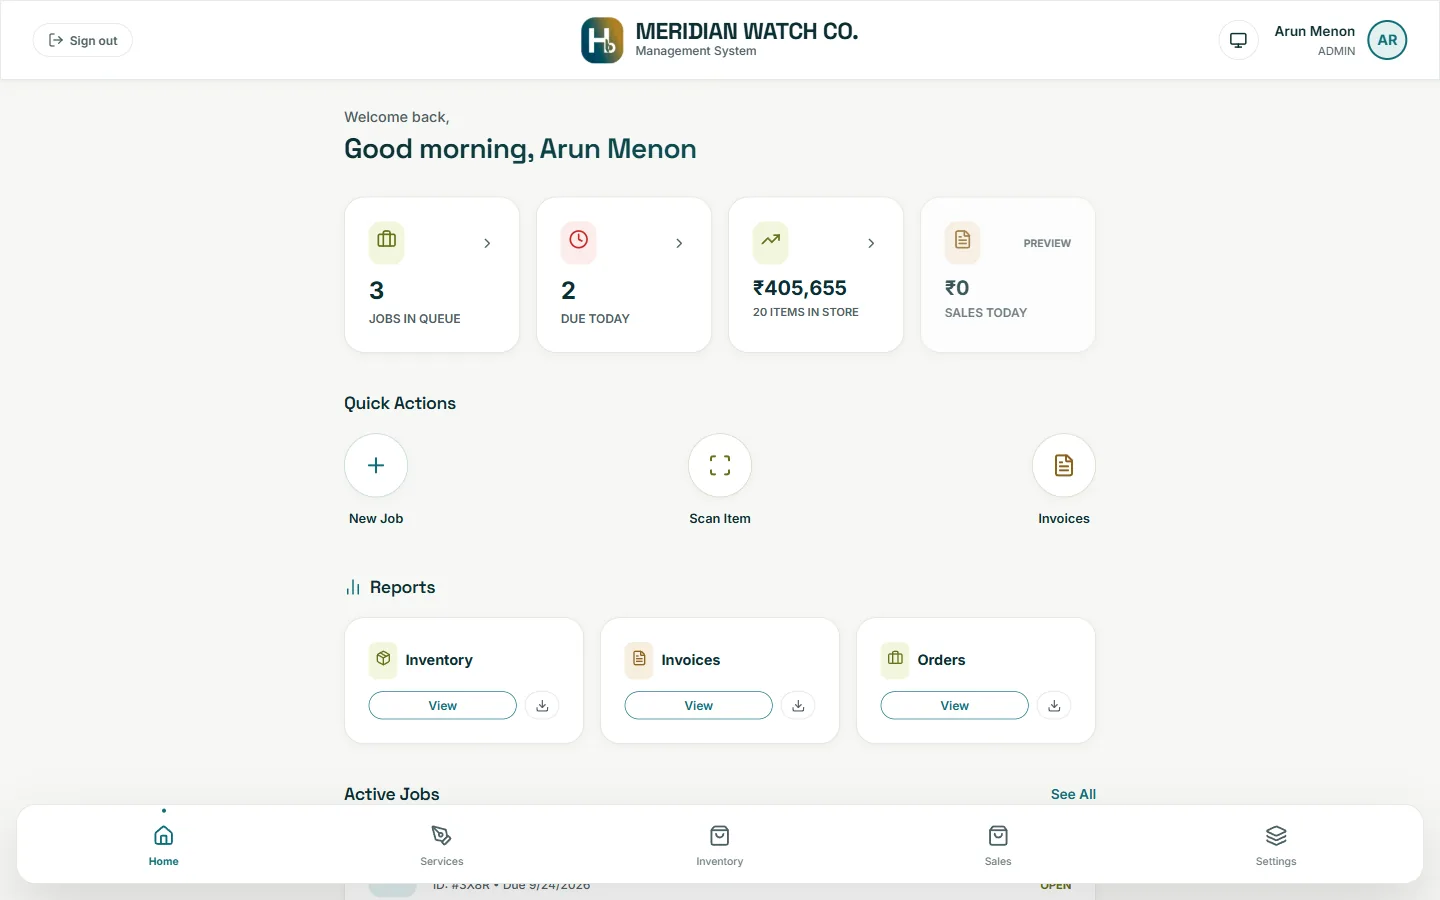
Task: Click the 20 ITEMS IN STORE label
Action: pos(806,312)
